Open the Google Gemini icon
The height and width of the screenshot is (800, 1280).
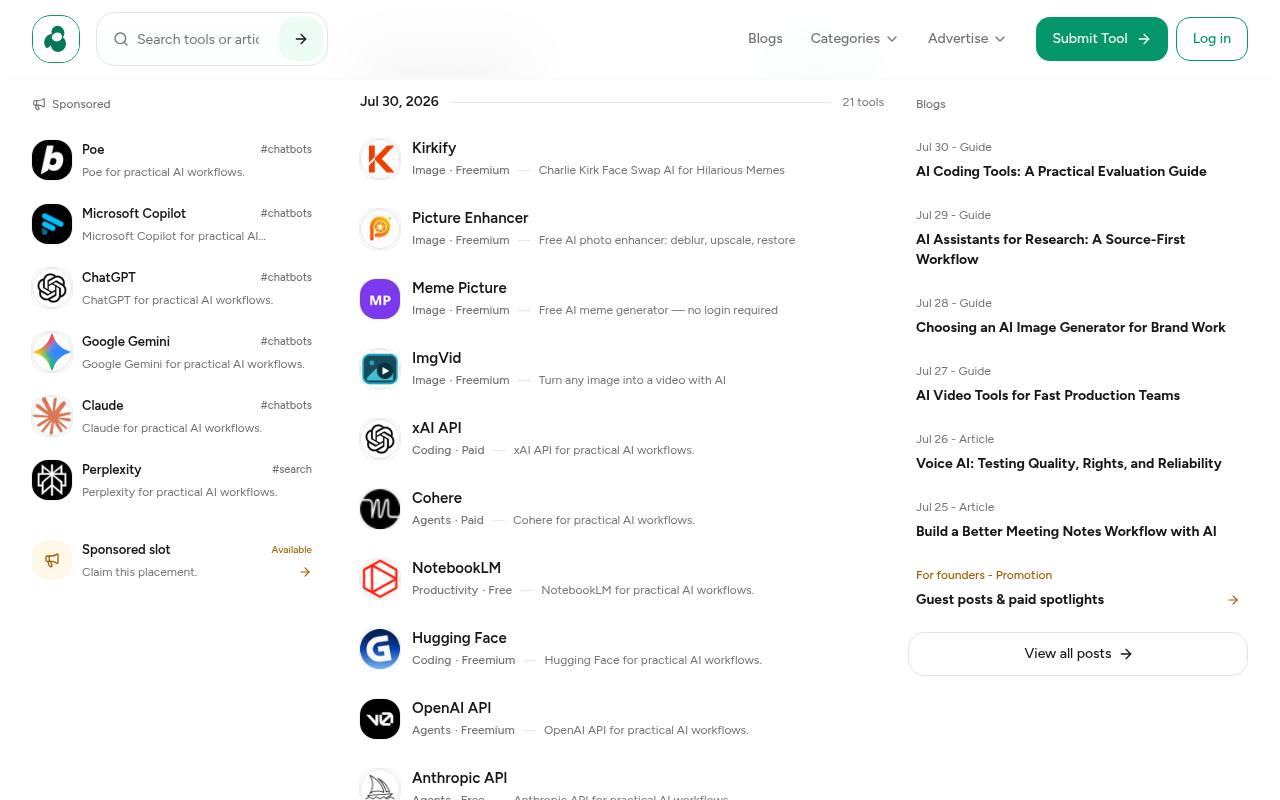[x=52, y=352]
